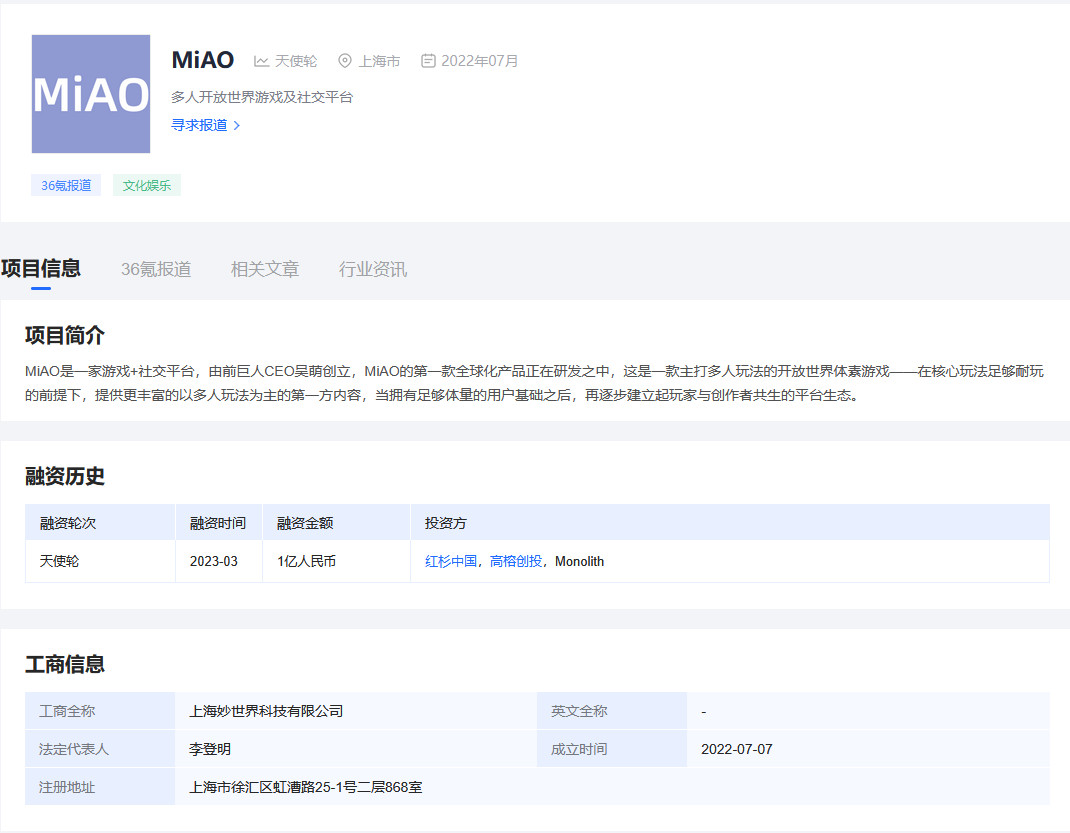Click the 2022年07月 date text

point(480,61)
